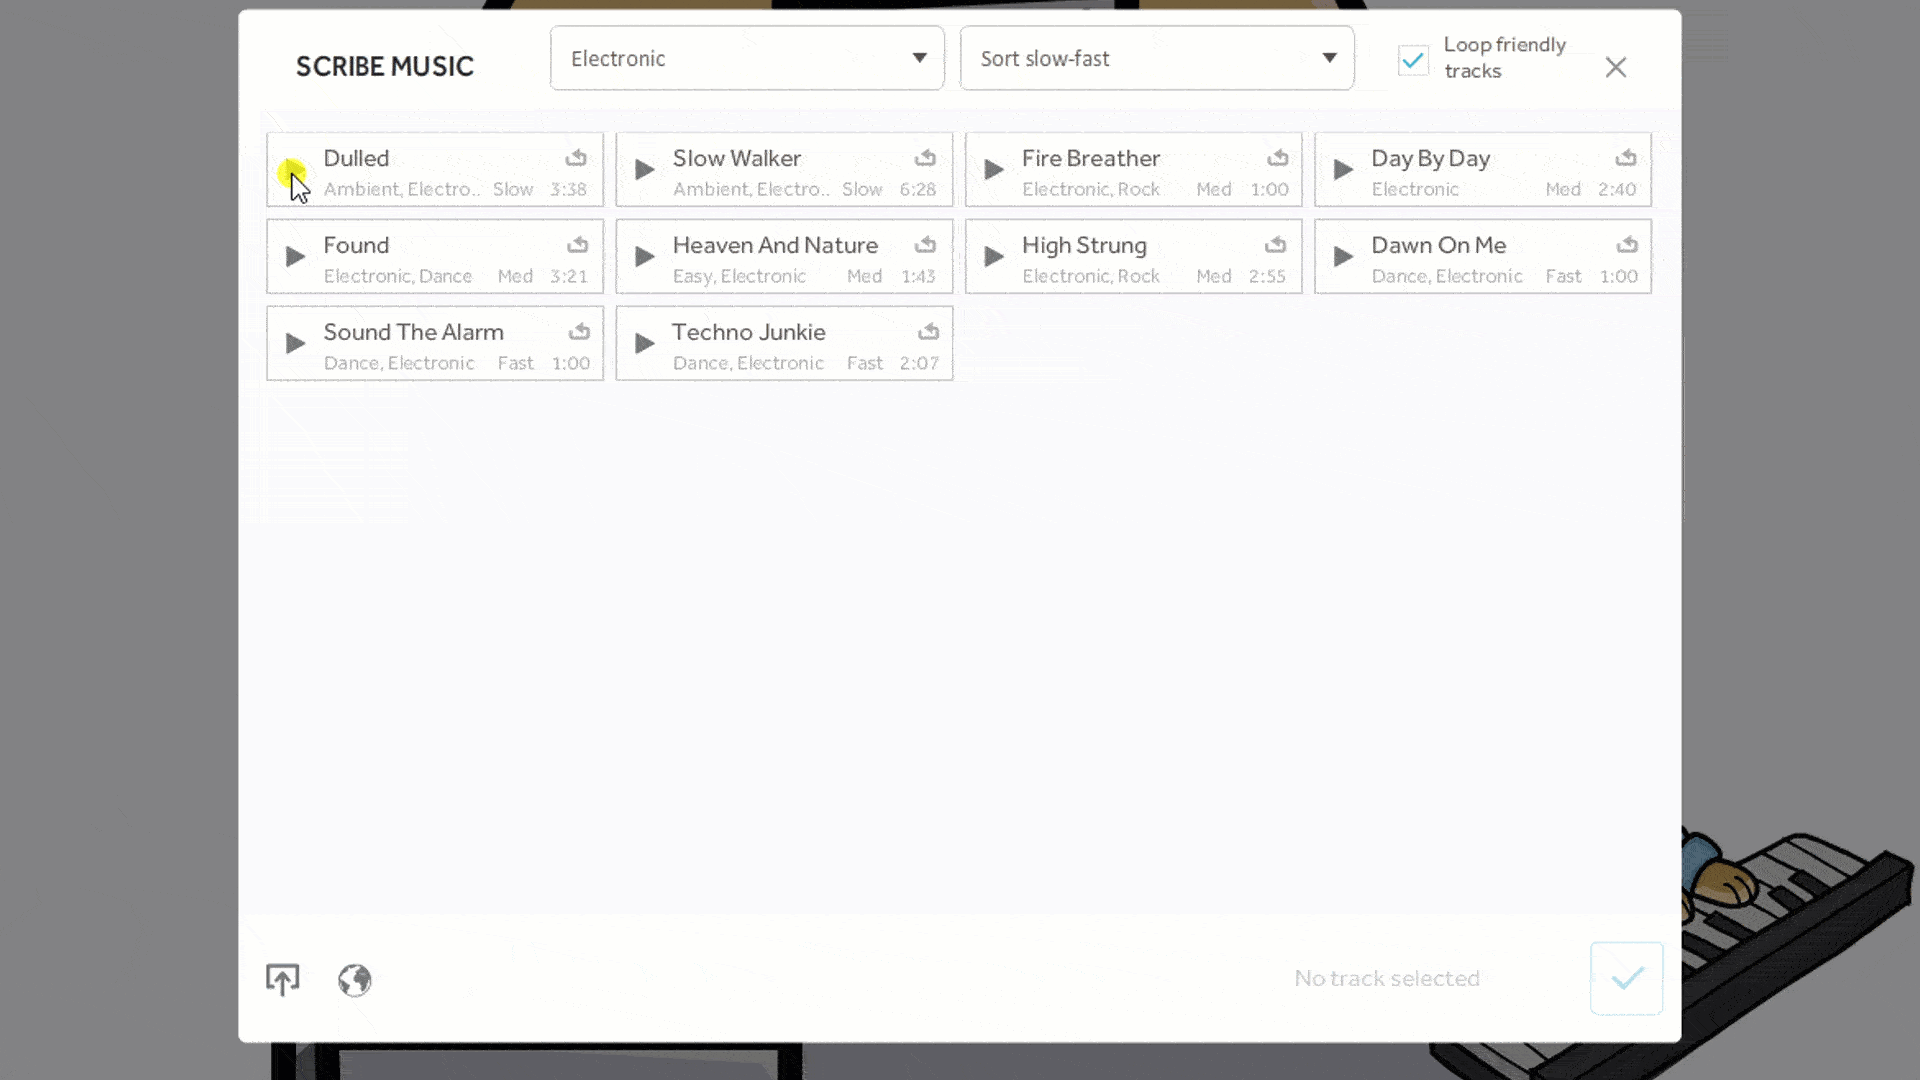Open the Electronic genre dropdown
1920x1080 pixels.
747,58
